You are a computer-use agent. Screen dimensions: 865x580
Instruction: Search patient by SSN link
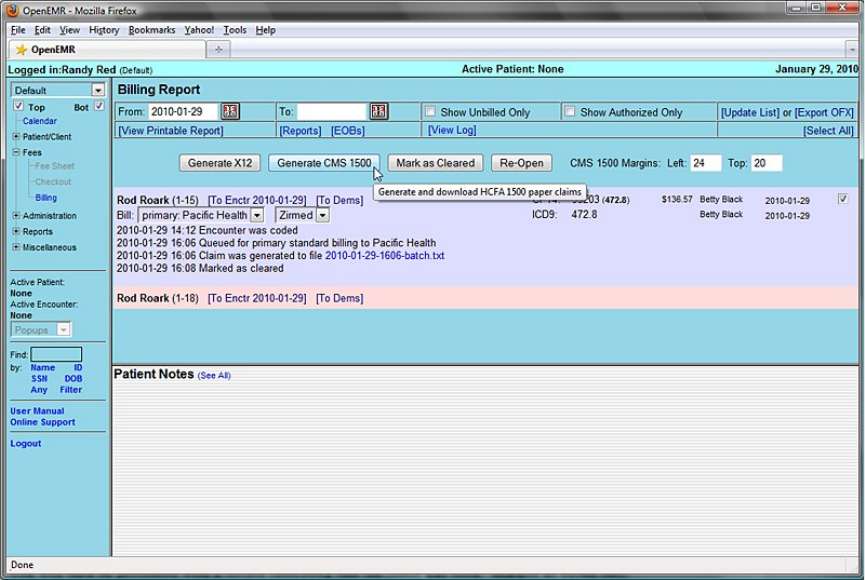(x=39, y=379)
